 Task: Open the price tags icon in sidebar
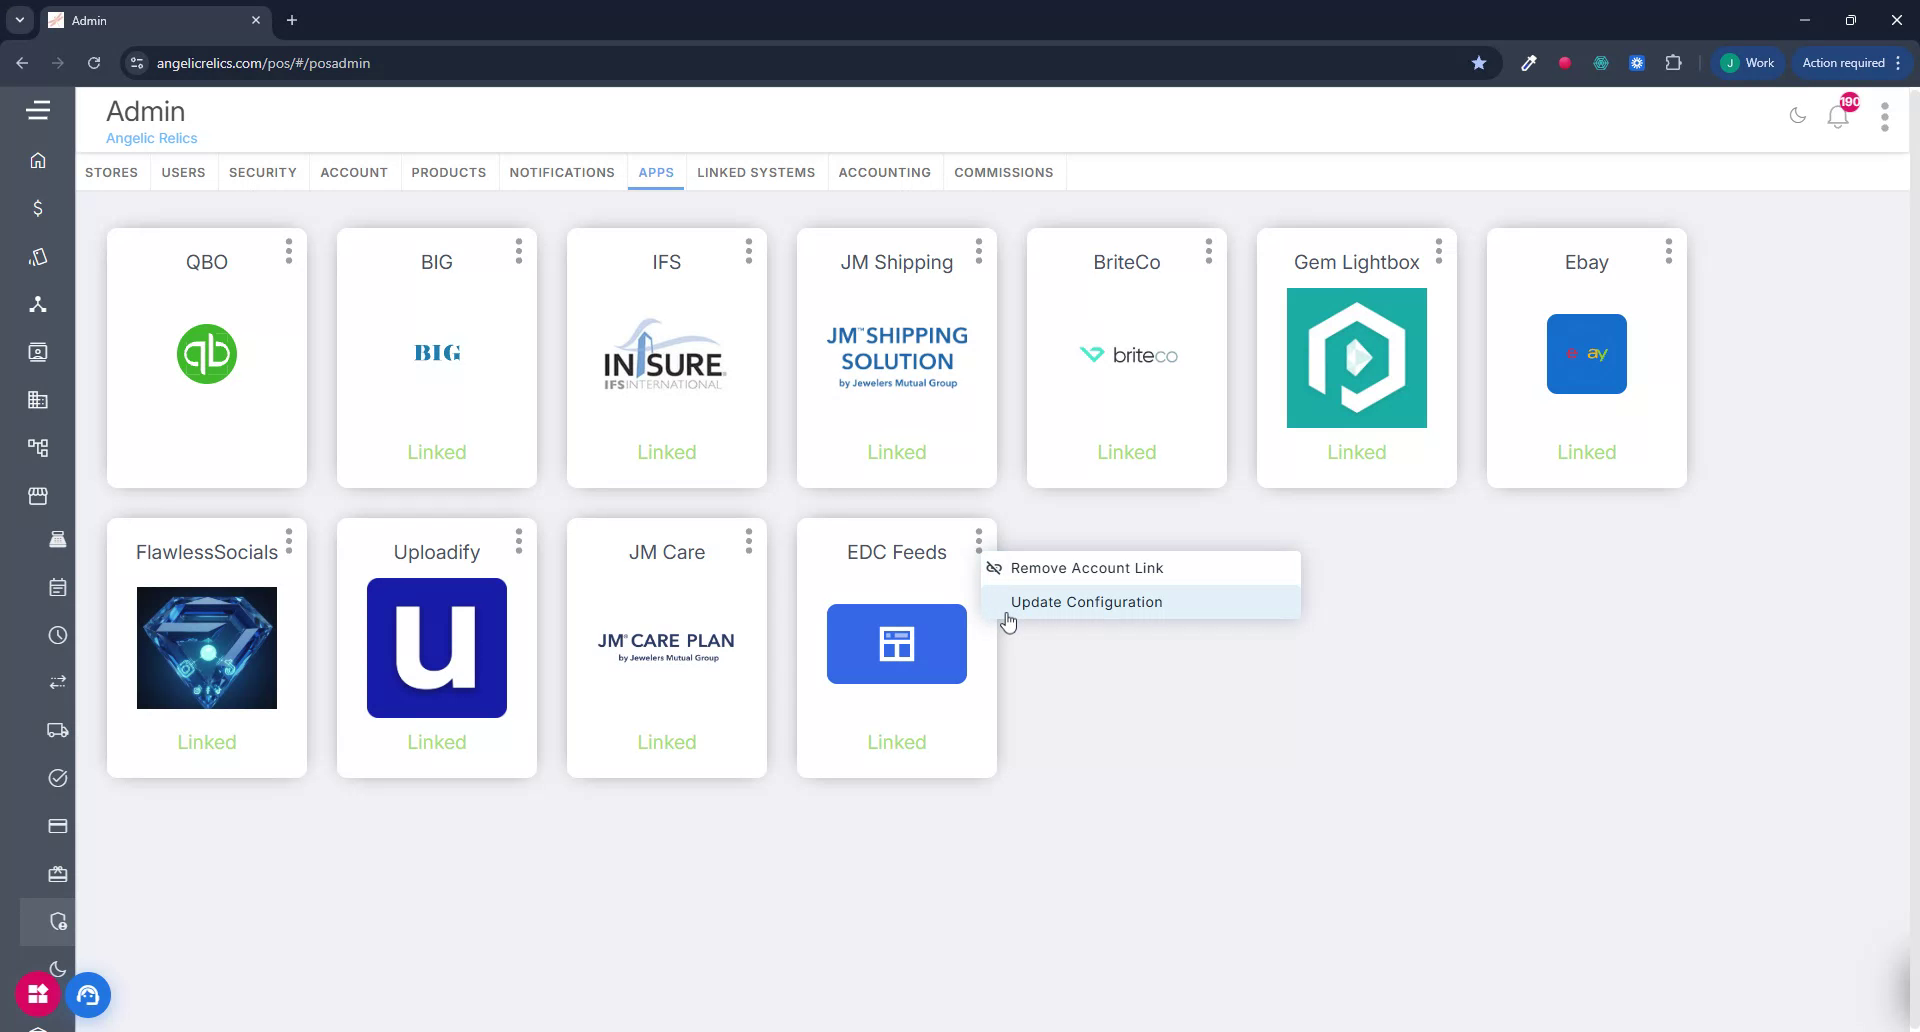[38, 257]
